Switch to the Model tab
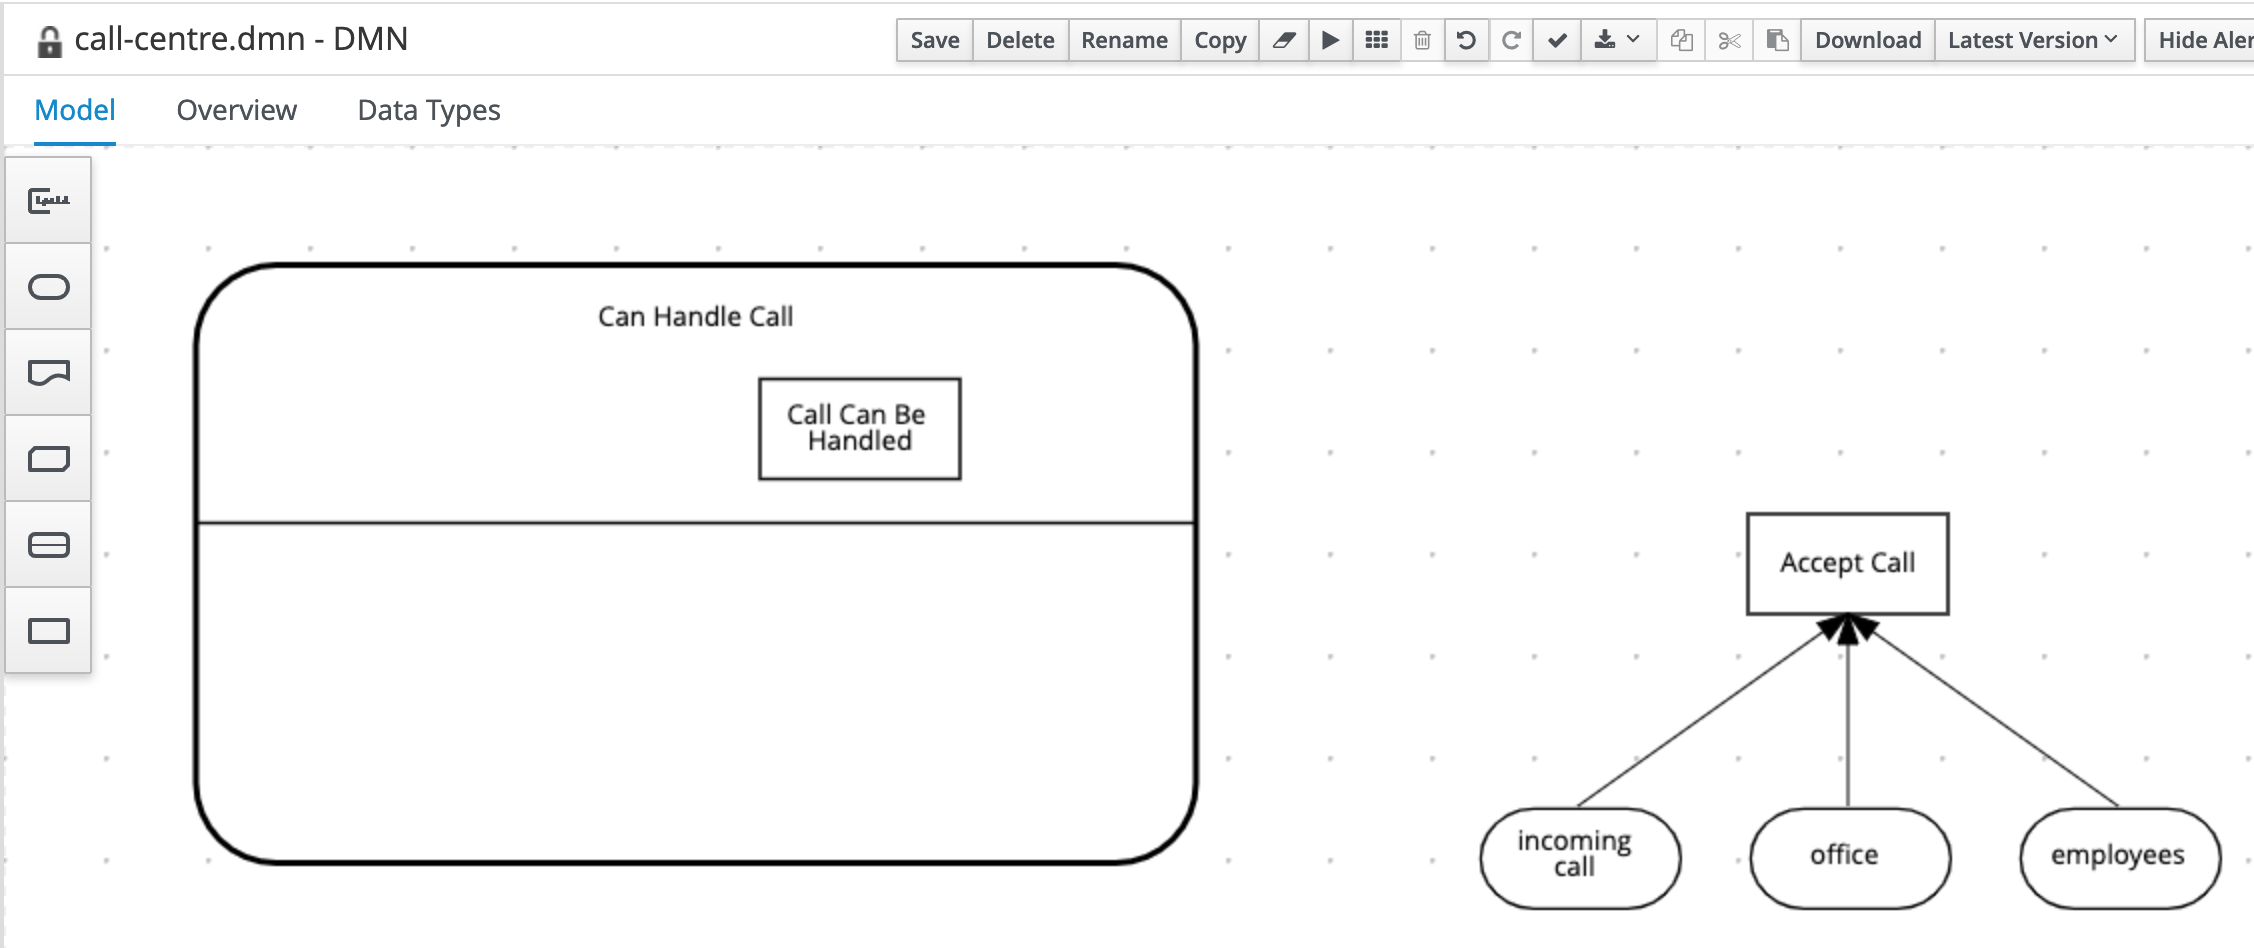Screen dimensions: 2254x948 point(75,110)
